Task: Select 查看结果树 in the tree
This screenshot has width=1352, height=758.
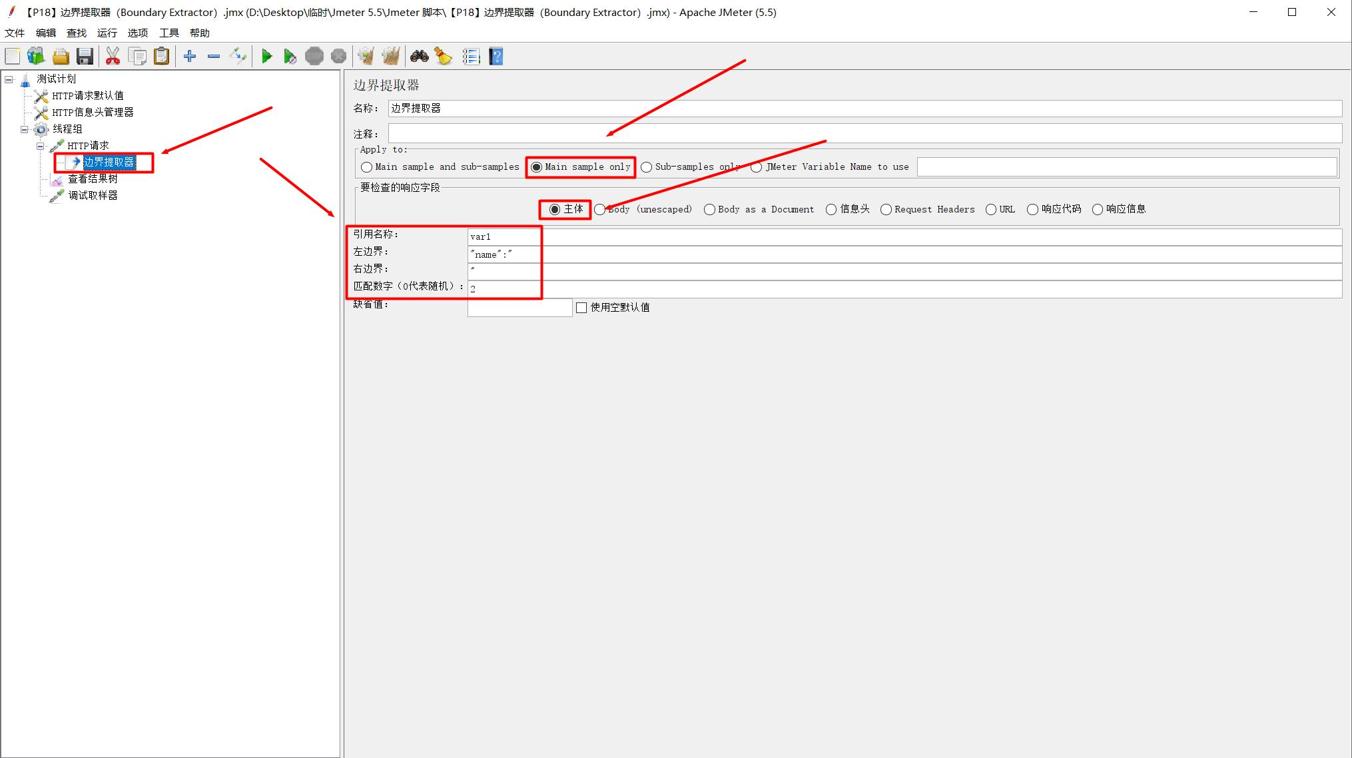Action: [x=92, y=179]
